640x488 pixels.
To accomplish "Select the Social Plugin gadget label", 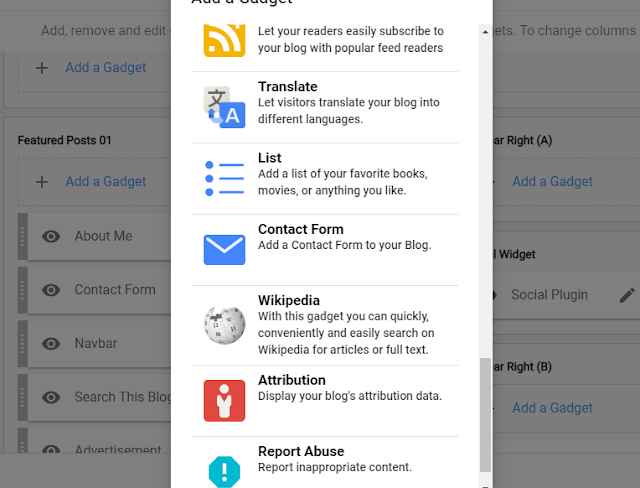I will (549, 295).
